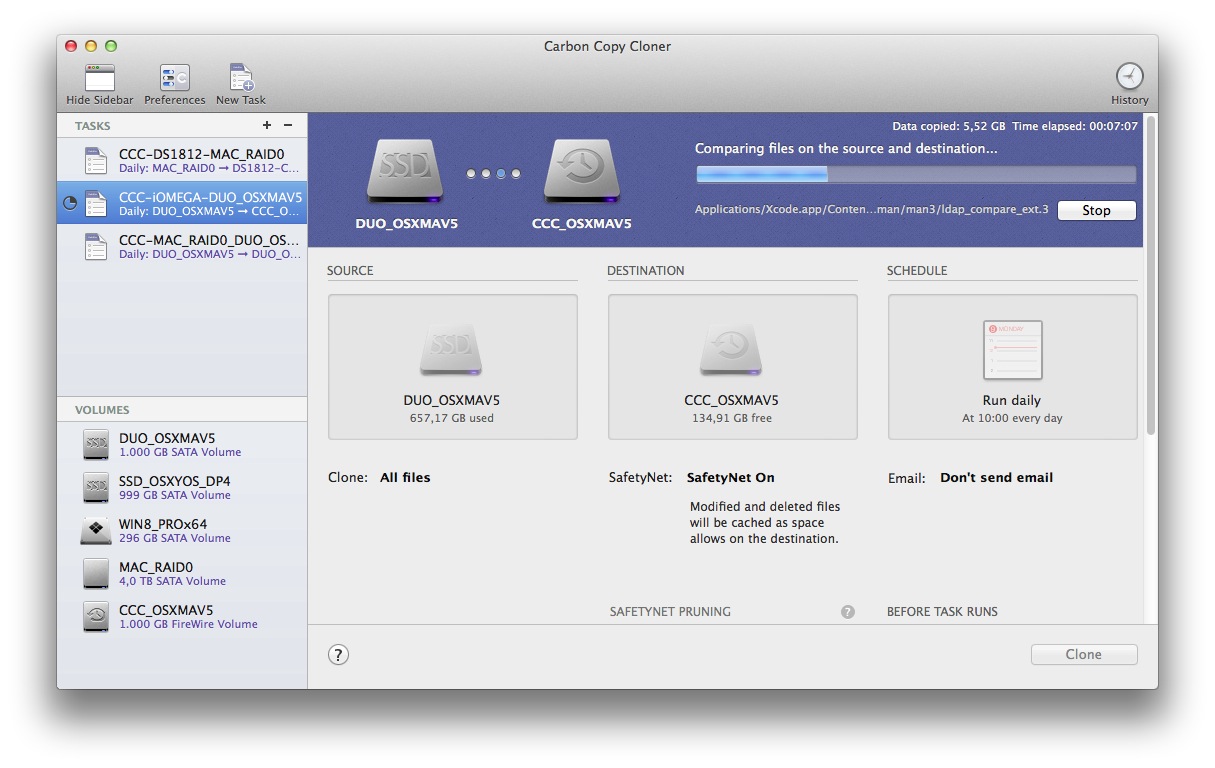Image resolution: width=1215 pixels, height=768 pixels.
Task: Open the Destination selector box CCC_OSXMAV5
Action: [733, 366]
